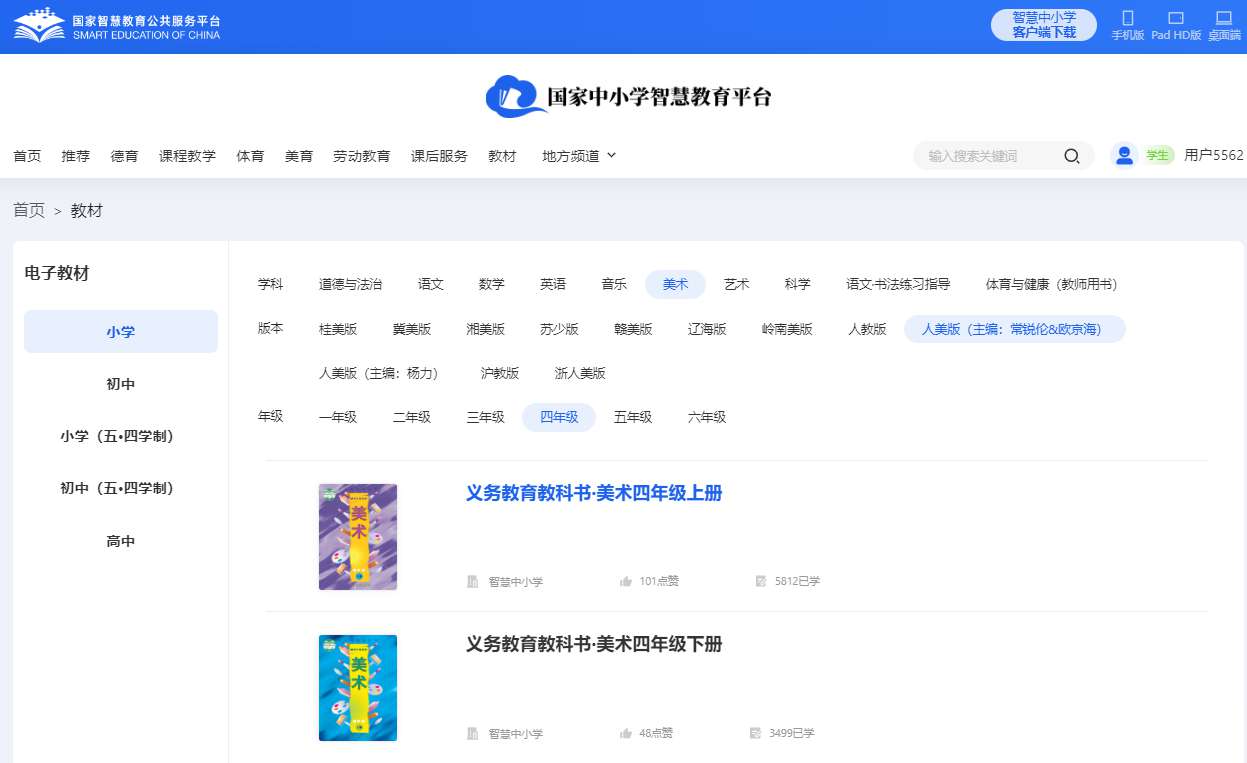This screenshot has width=1247, height=763.
Task: Open 义务教育教科书·美术四年级上册 title link
Action: (594, 493)
